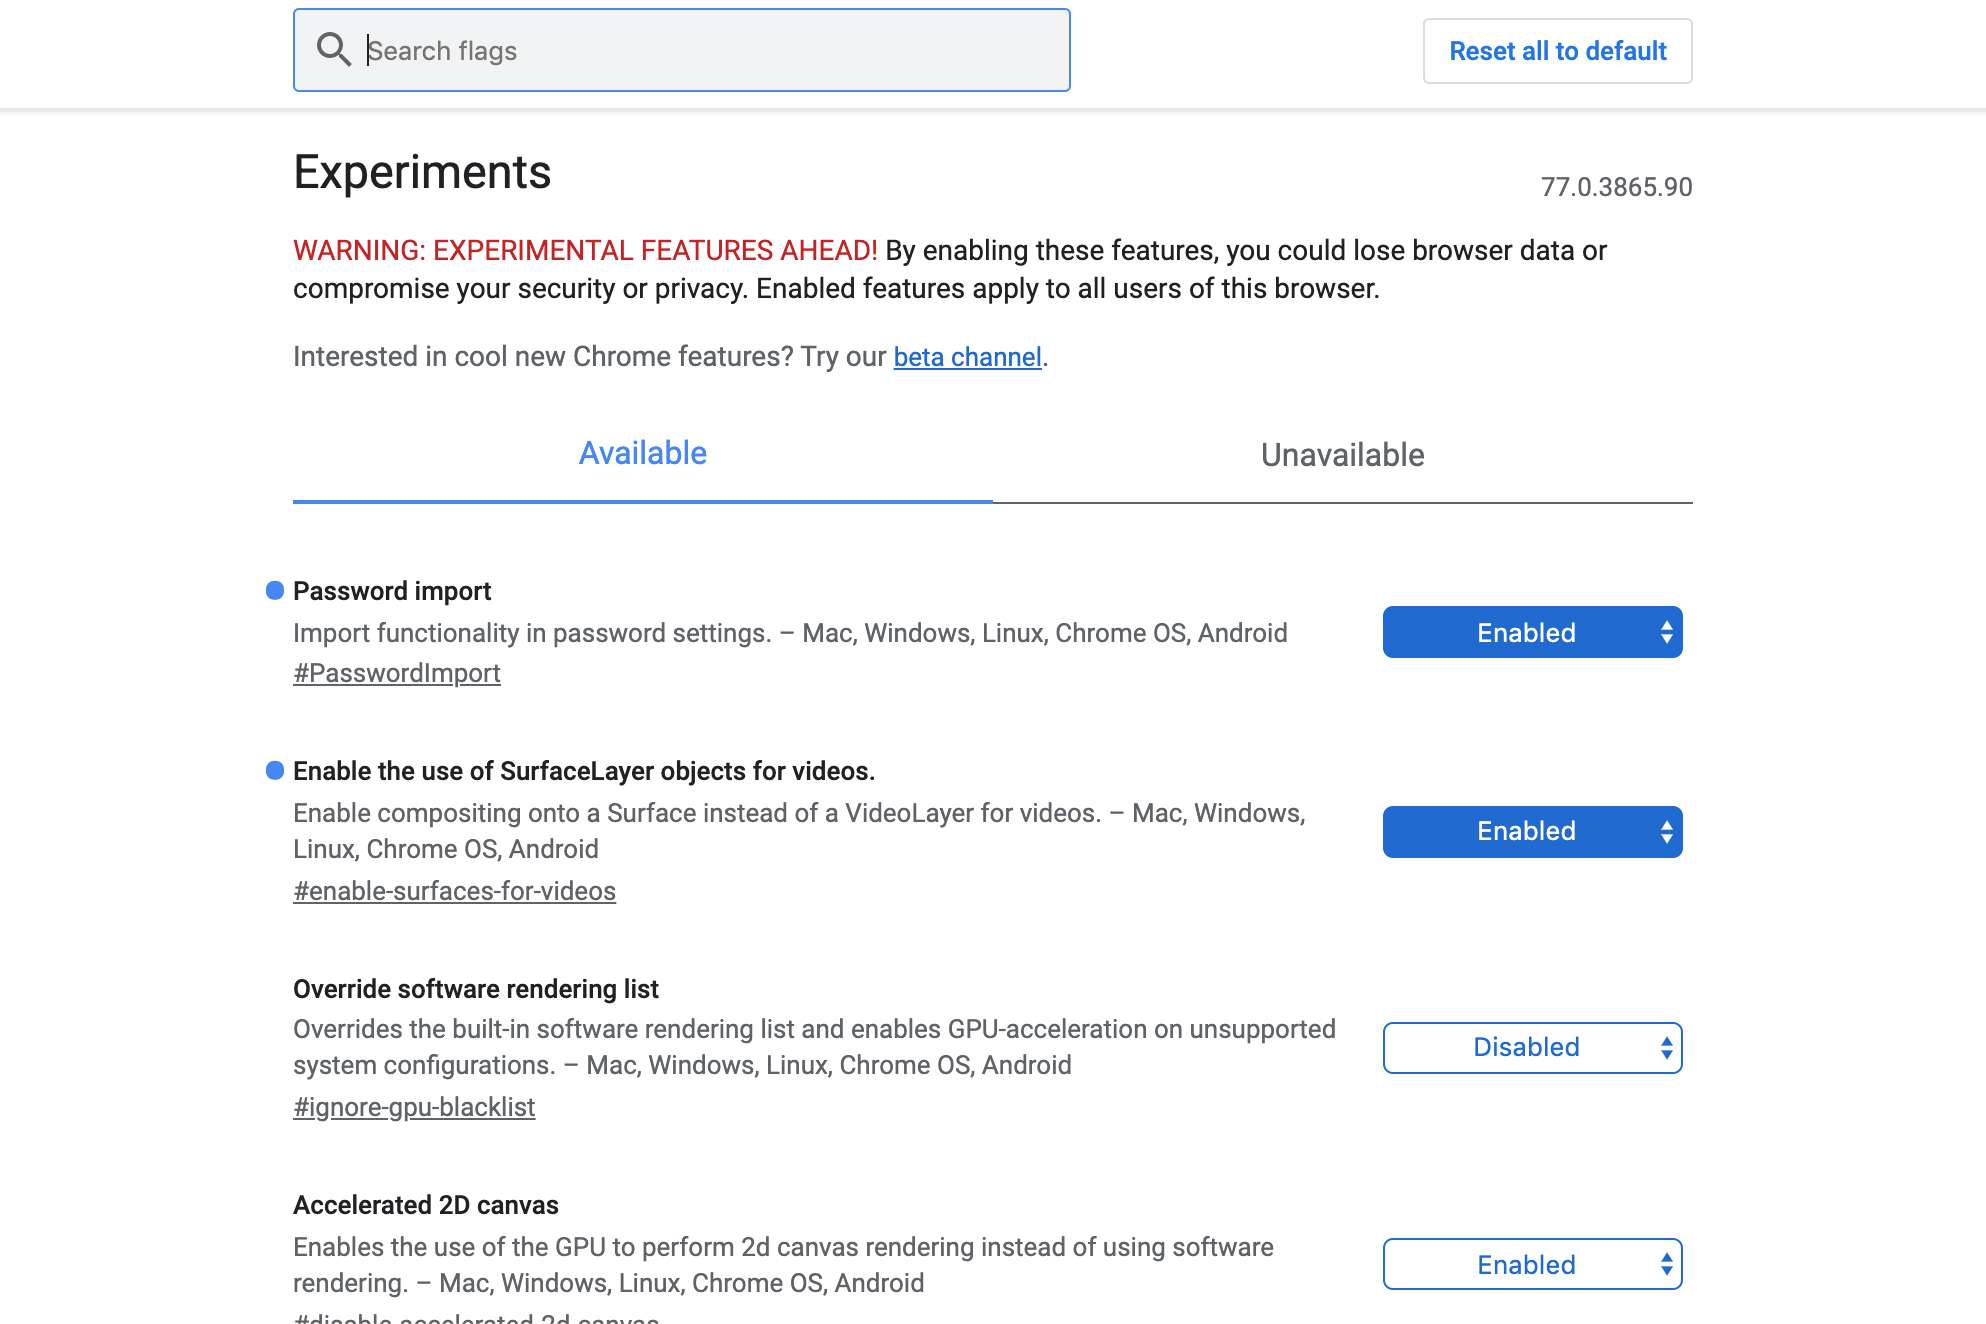Click the blue dot beside SurfaceLayer flag
Image resolution: width=1986 pixels, height=1324 pixels.
275,770
